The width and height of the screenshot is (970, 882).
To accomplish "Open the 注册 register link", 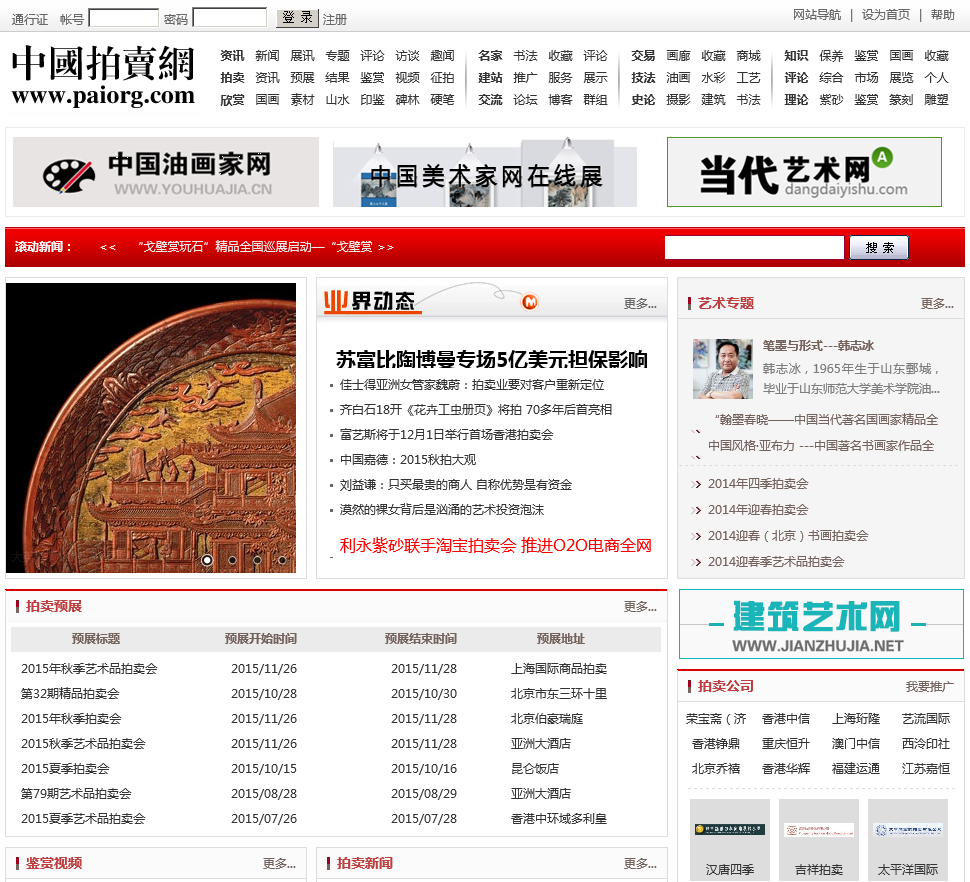I will pos(335,19).
